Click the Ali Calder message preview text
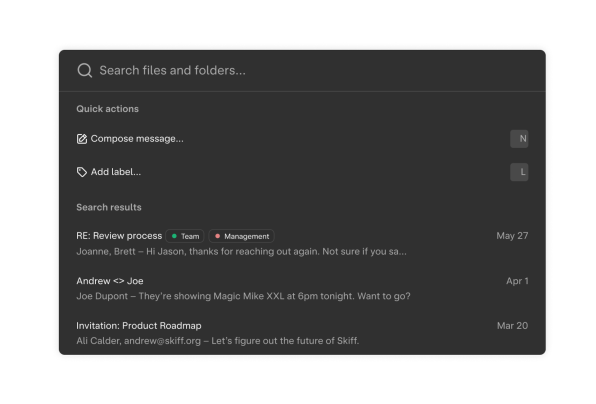The height and width of the screenshot is (404, 596). [217, 341]
